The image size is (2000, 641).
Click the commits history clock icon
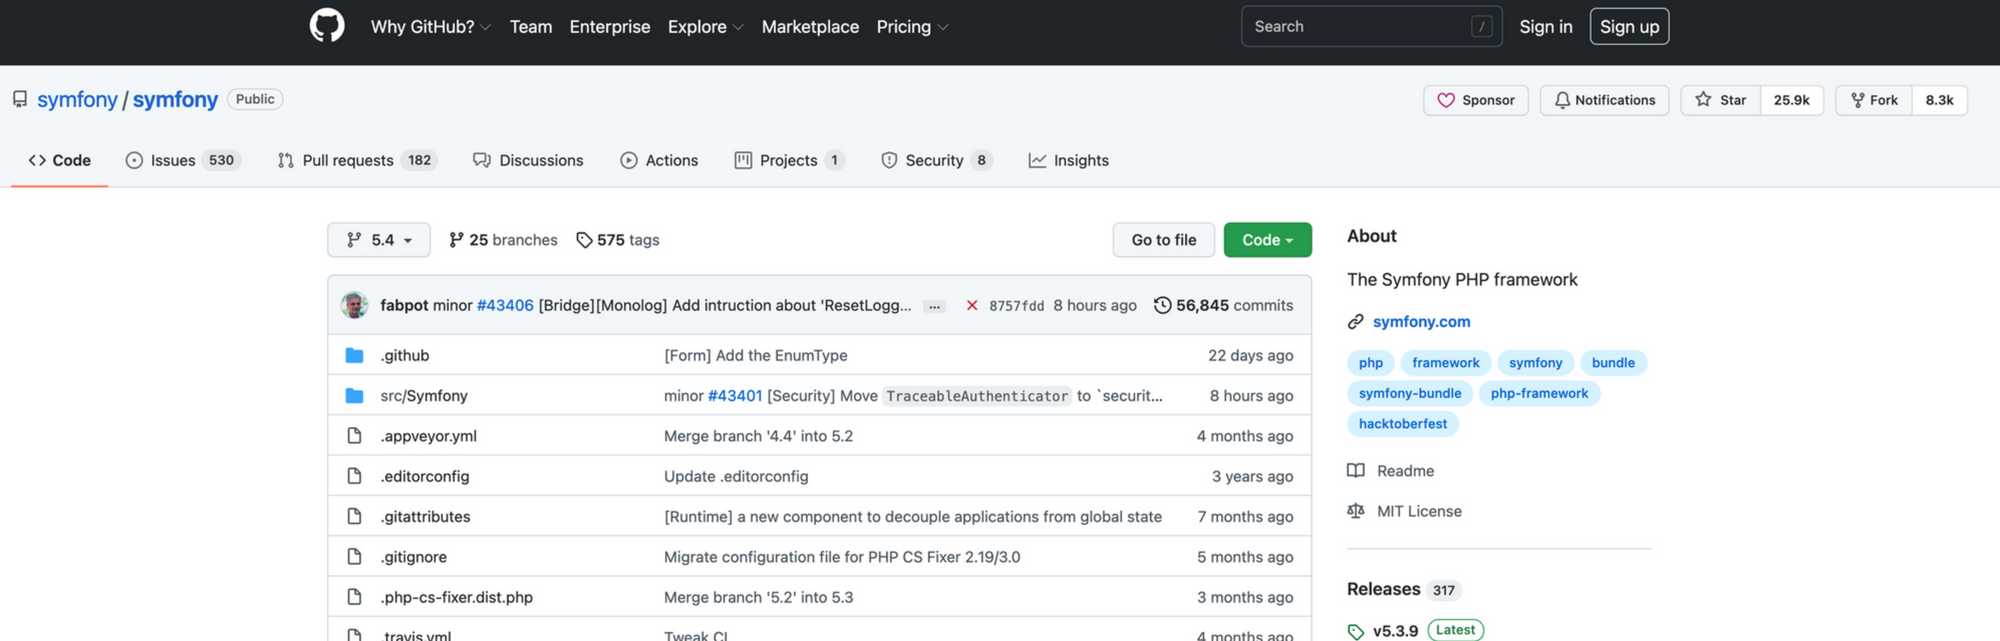click(x=1162, y=305)
